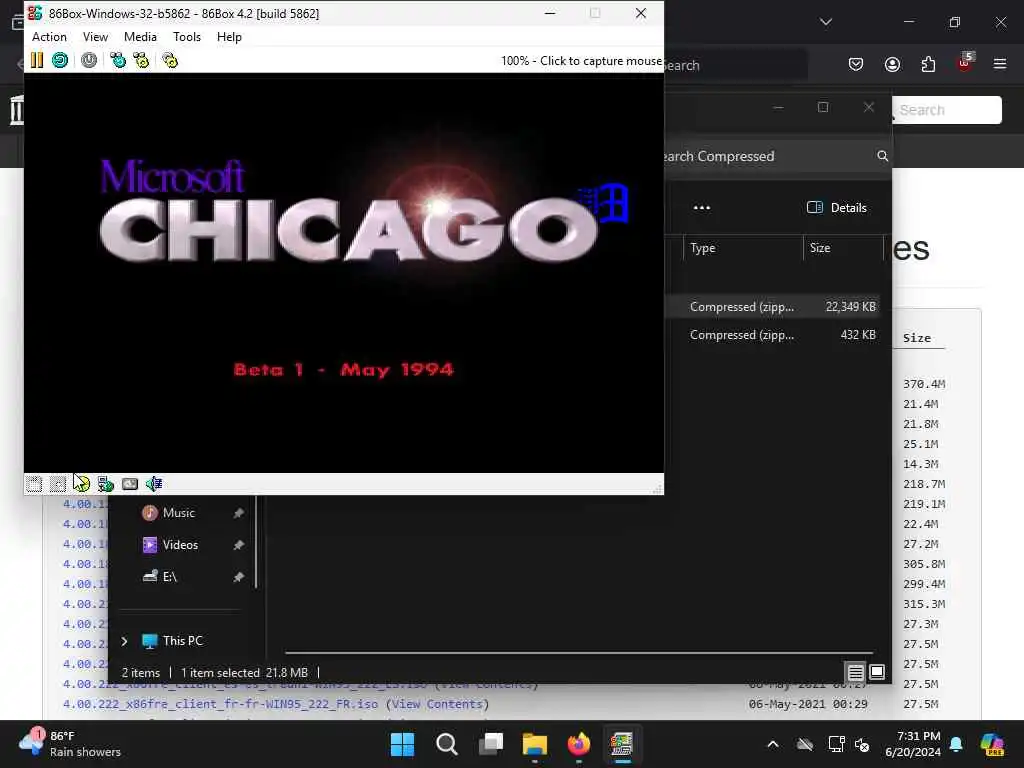Screen dimensions: 1024x768
Task: Open Videos in Explorer sidebar
Action: 180,545
